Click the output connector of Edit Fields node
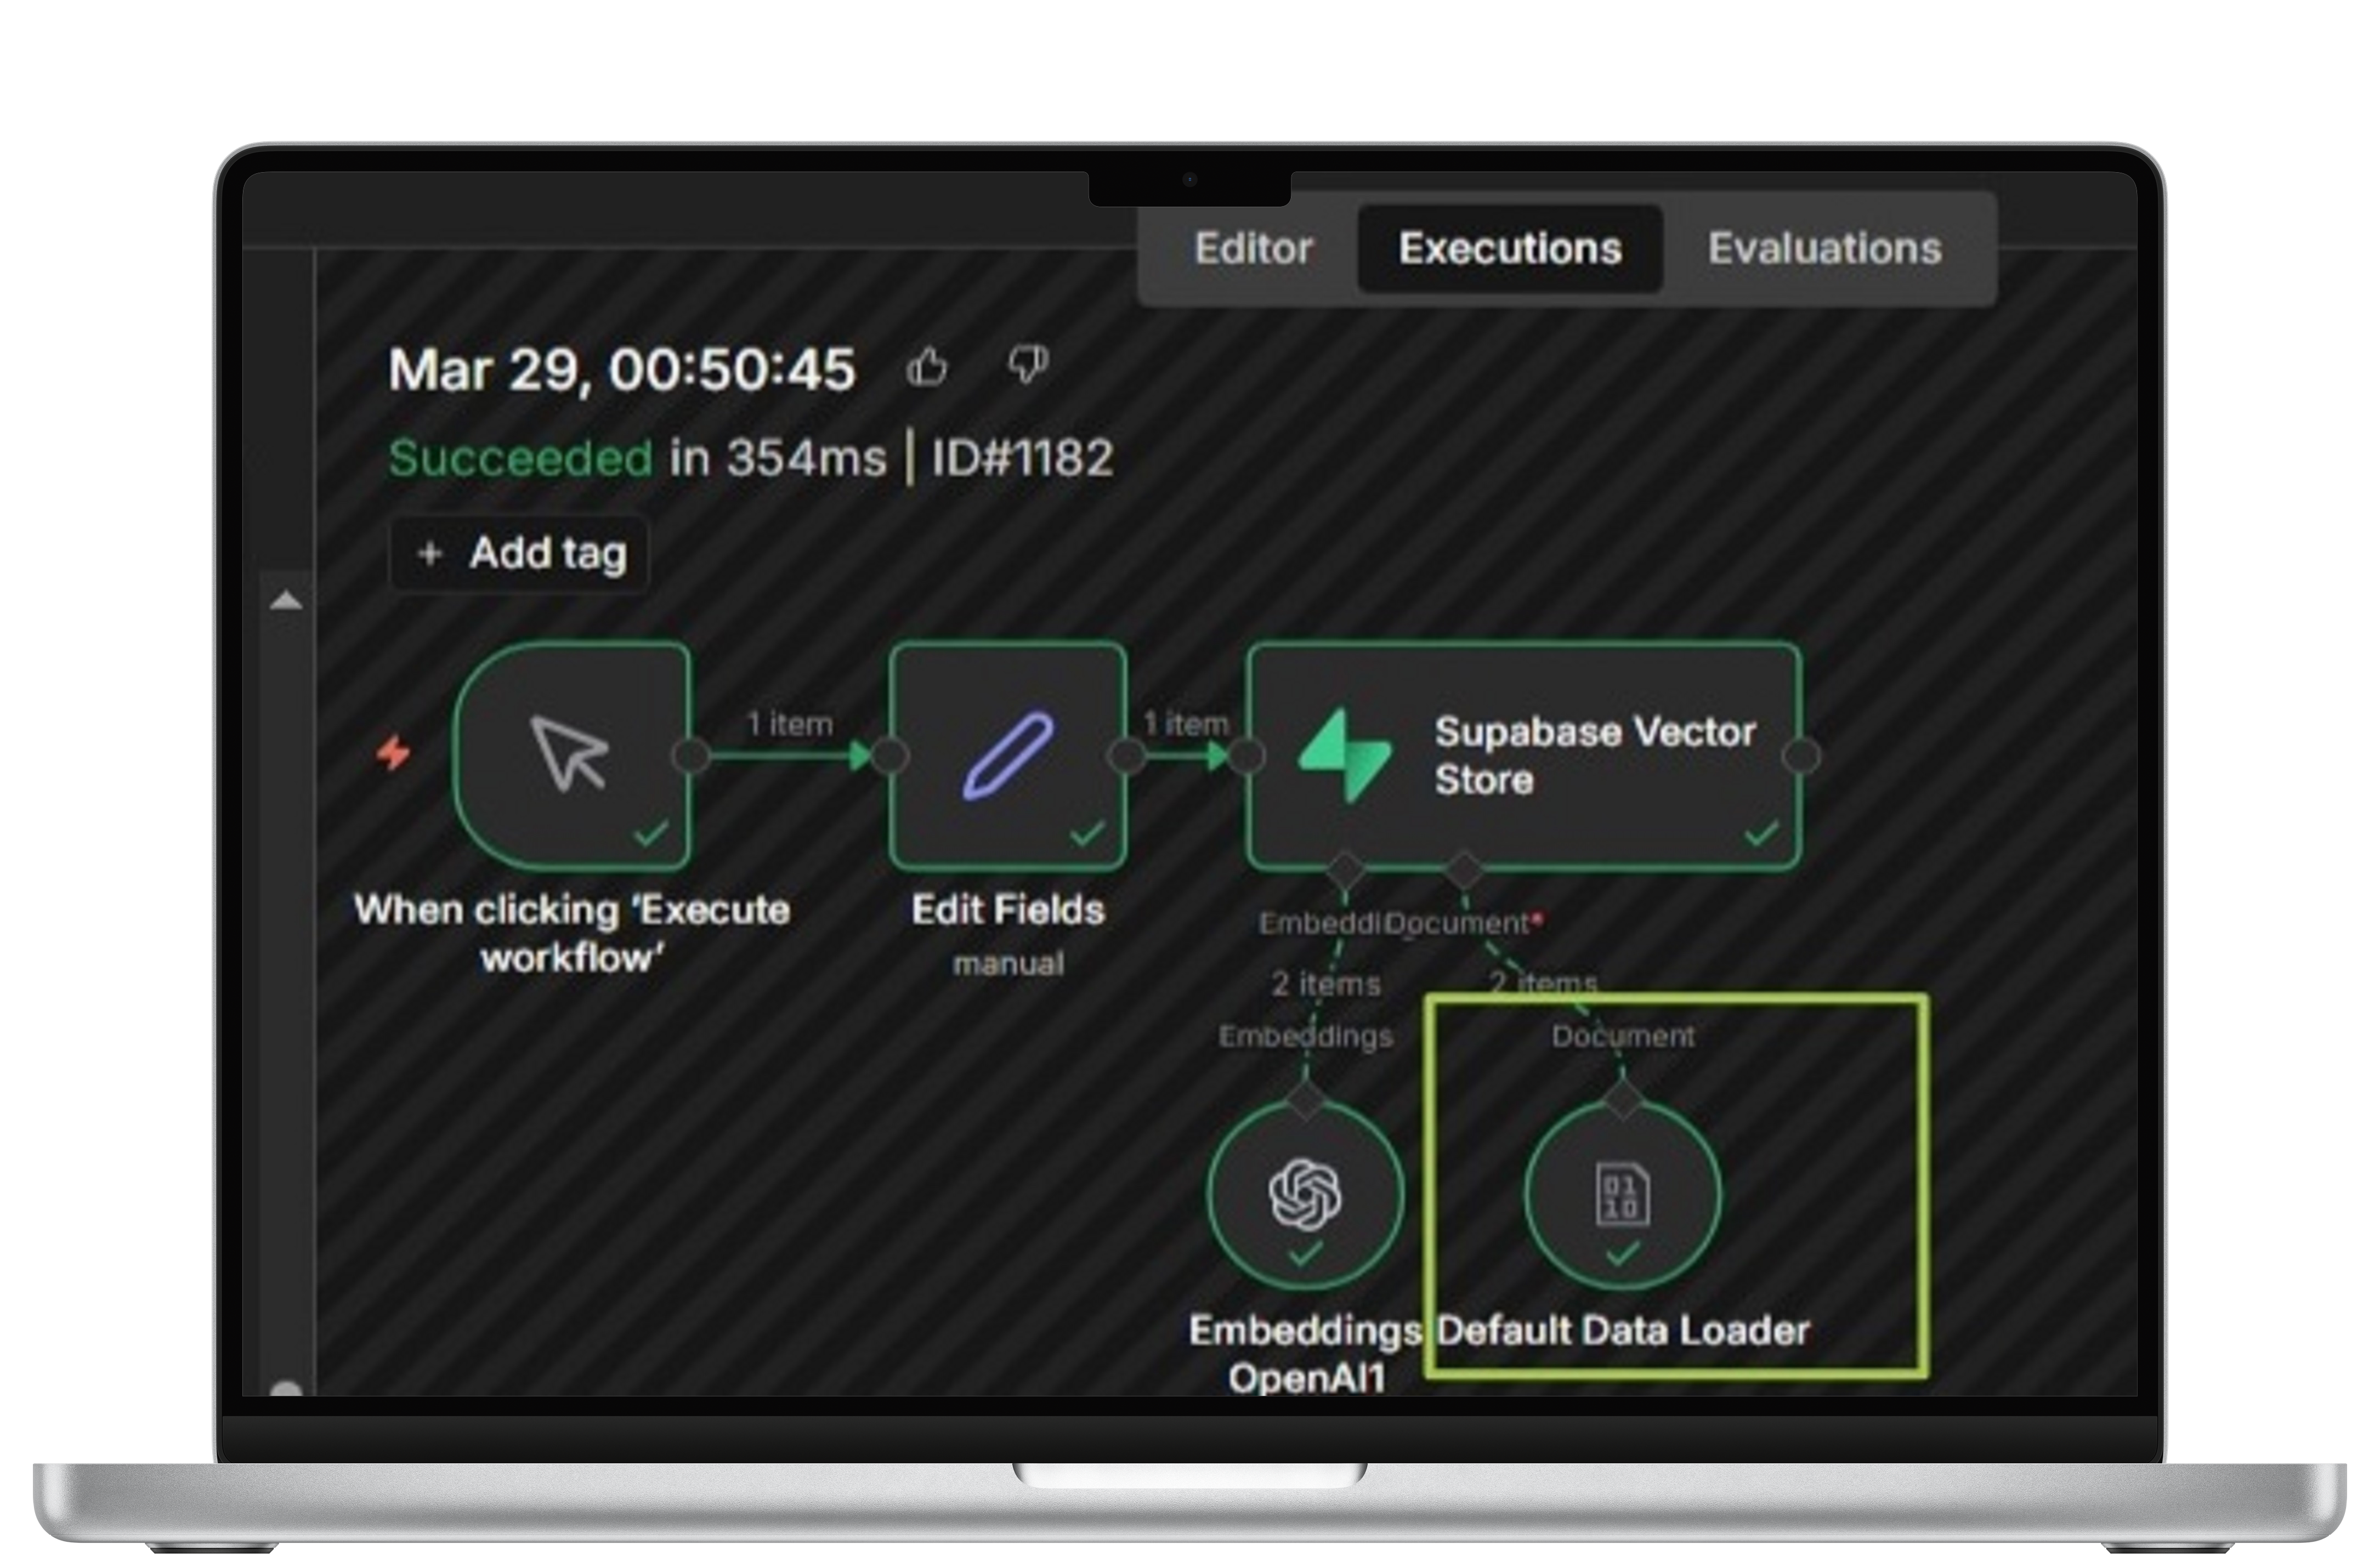This screenshot has height=1568, width=2380. [1127, 756]
